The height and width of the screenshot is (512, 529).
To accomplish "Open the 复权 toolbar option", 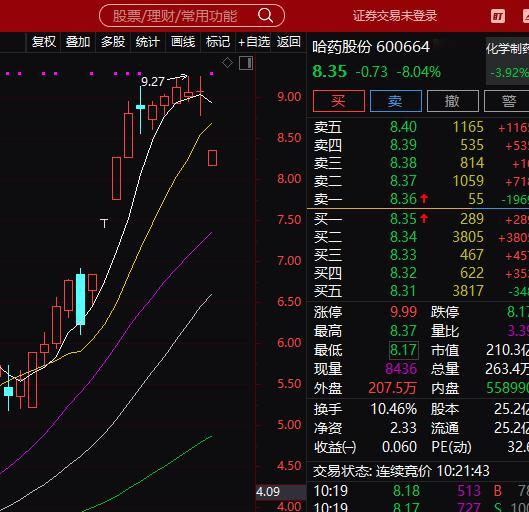I will click(x=44, y=42).
